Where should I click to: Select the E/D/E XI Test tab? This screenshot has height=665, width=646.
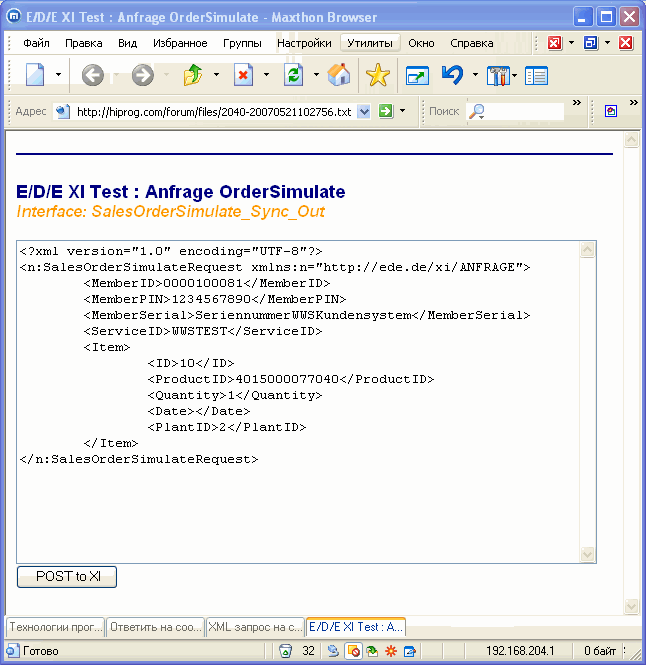click(x=356, y=626)
